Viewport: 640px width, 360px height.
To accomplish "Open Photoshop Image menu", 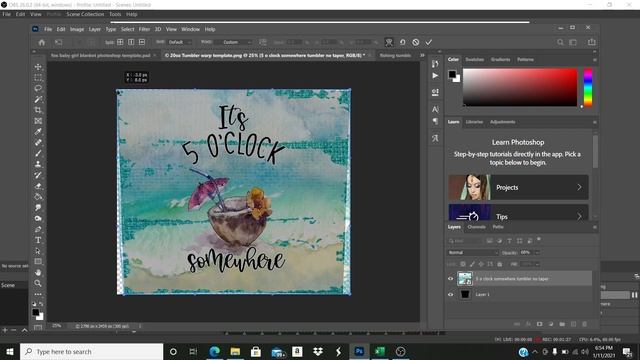I will click(x=77, y=29).
